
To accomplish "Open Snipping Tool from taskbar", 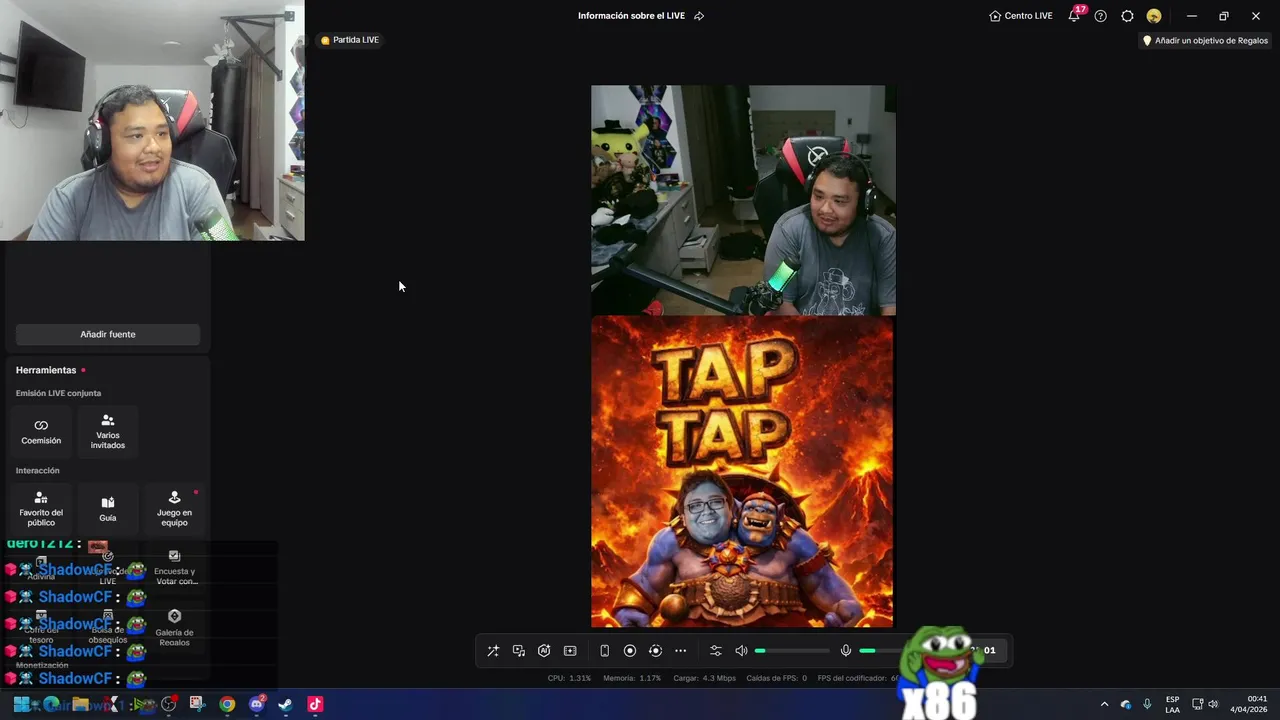I will [x=197, y=704].
